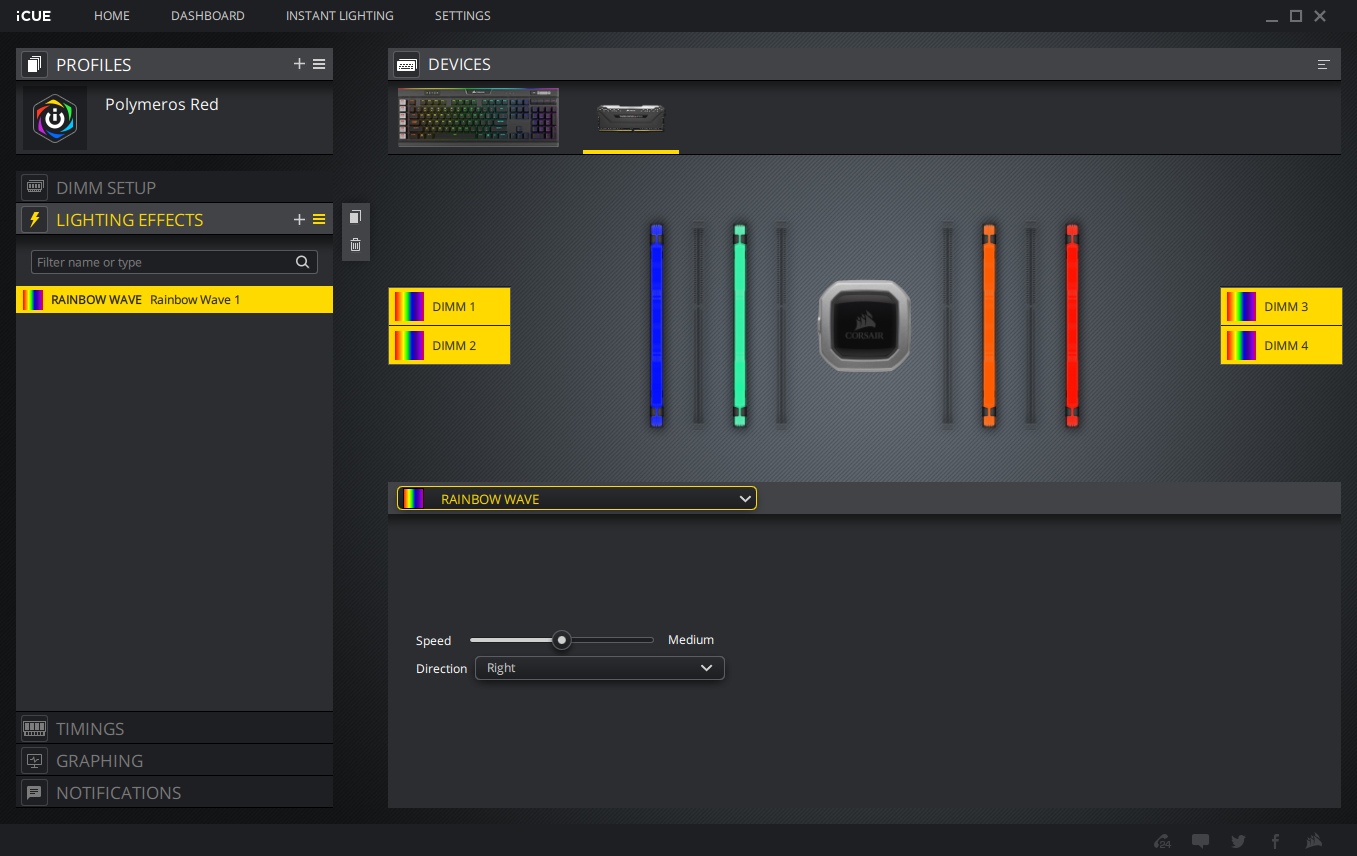Screen dimensions: 1357x856
Task: Toggle DIMM 3 zone selection
Action: pos(1281,307)
